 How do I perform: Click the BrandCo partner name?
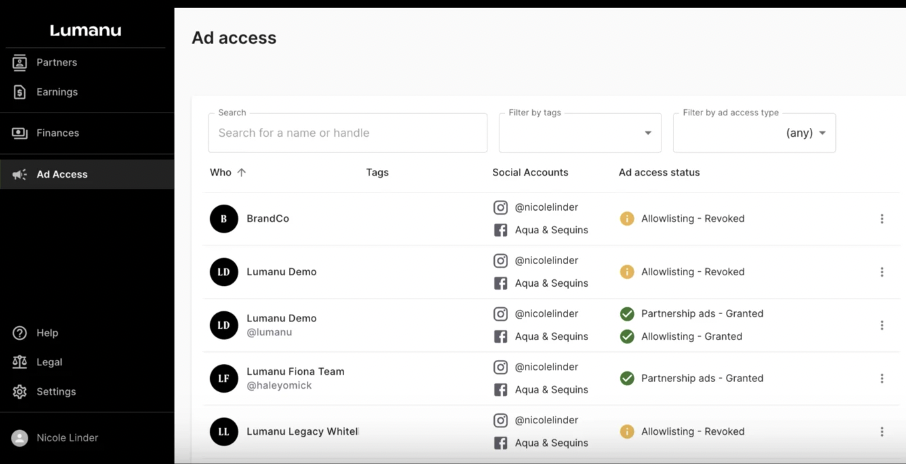[x=268, y=219]
